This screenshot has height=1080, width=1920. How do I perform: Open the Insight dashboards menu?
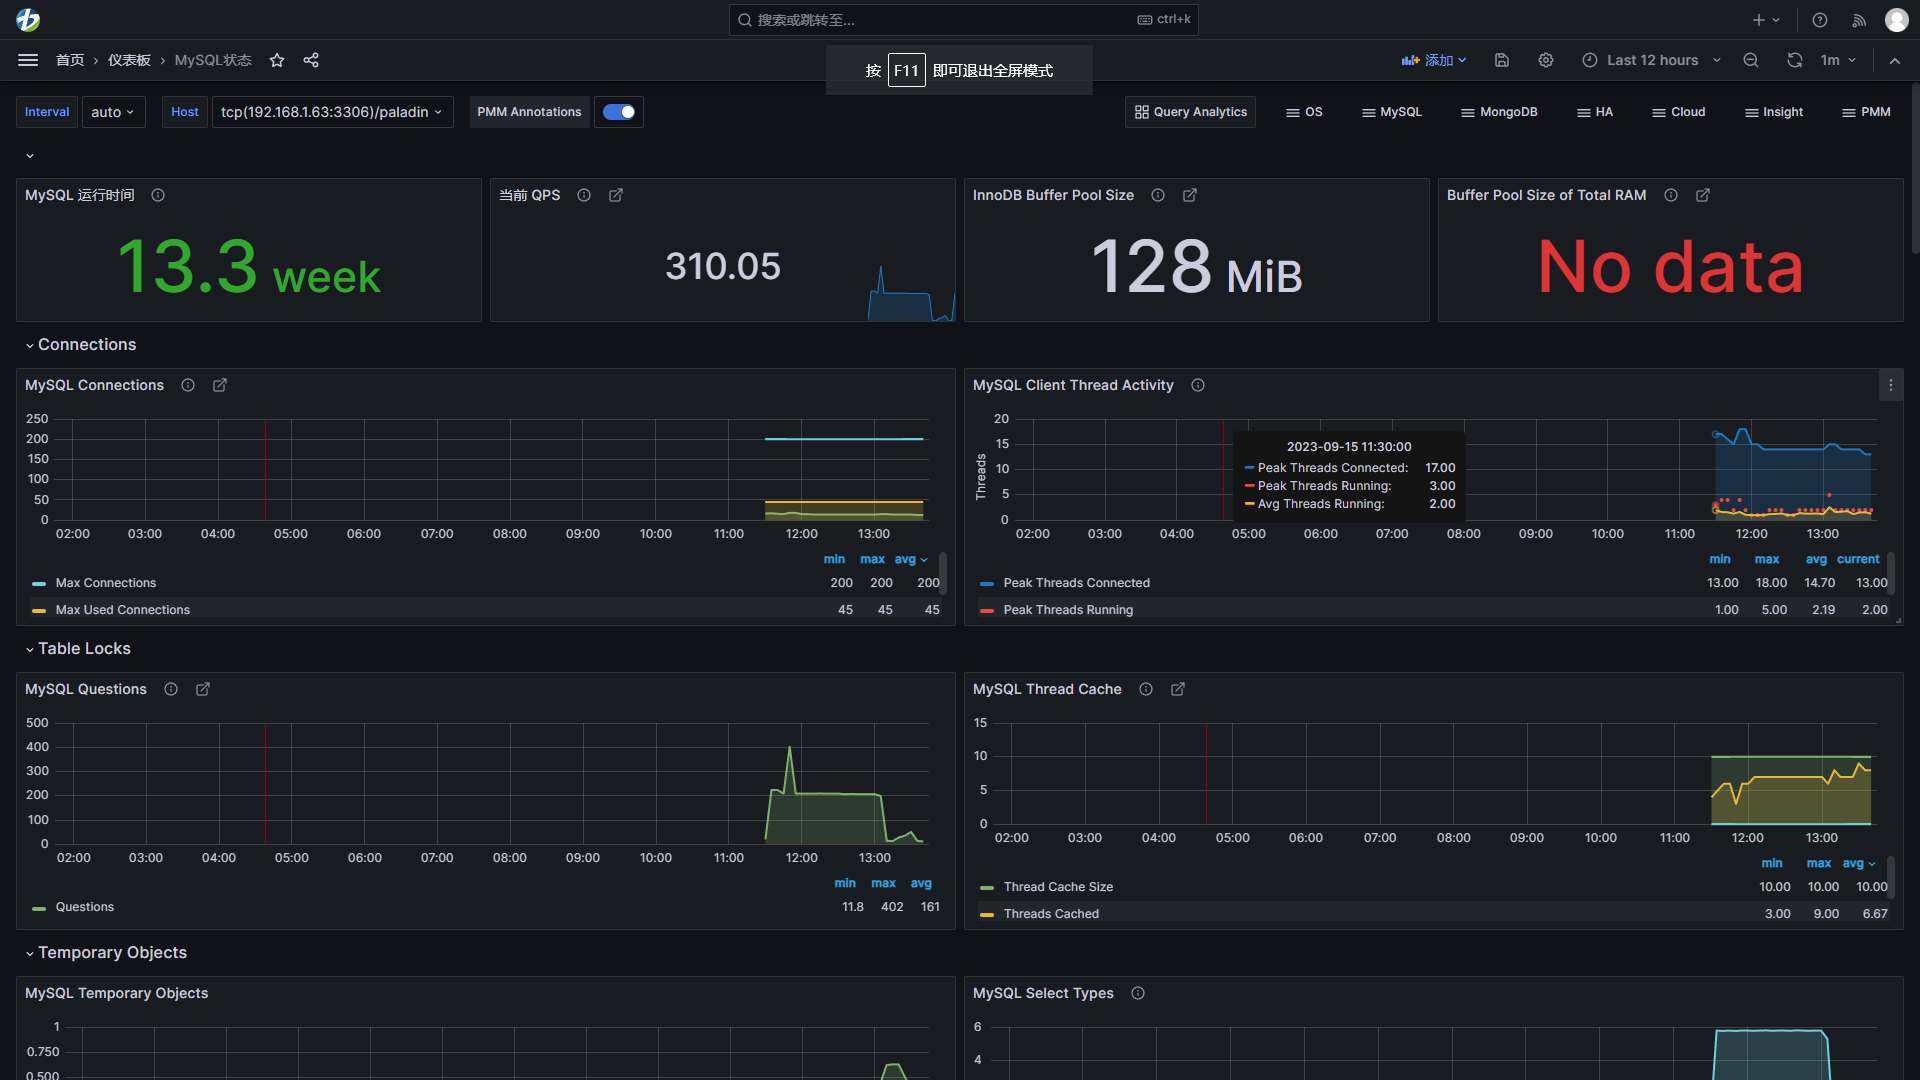point(1774,112)
